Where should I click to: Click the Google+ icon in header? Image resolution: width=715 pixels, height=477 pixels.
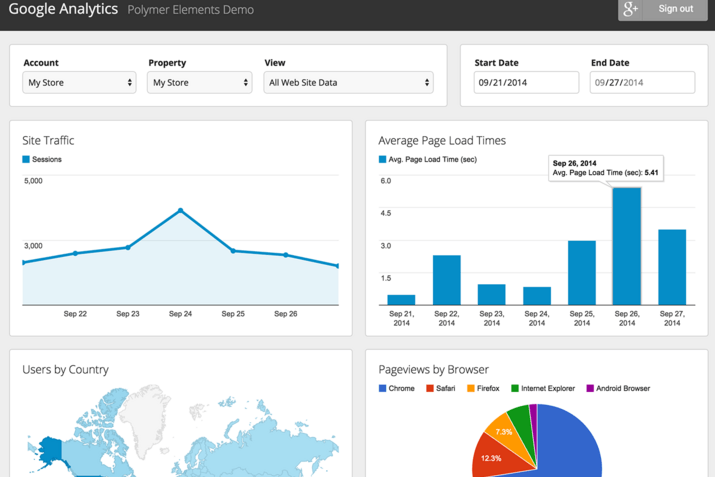click(630, 9)
